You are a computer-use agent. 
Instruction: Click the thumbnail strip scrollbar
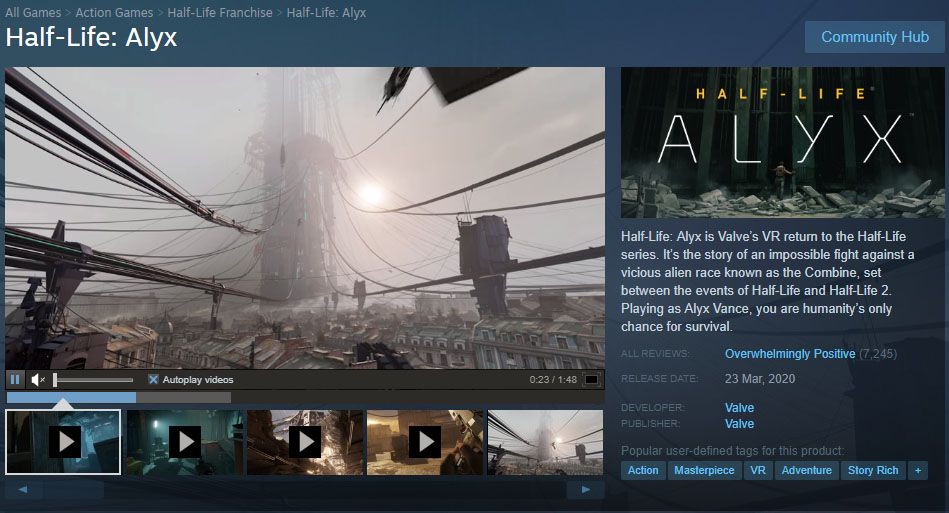[x=304, y=489]
